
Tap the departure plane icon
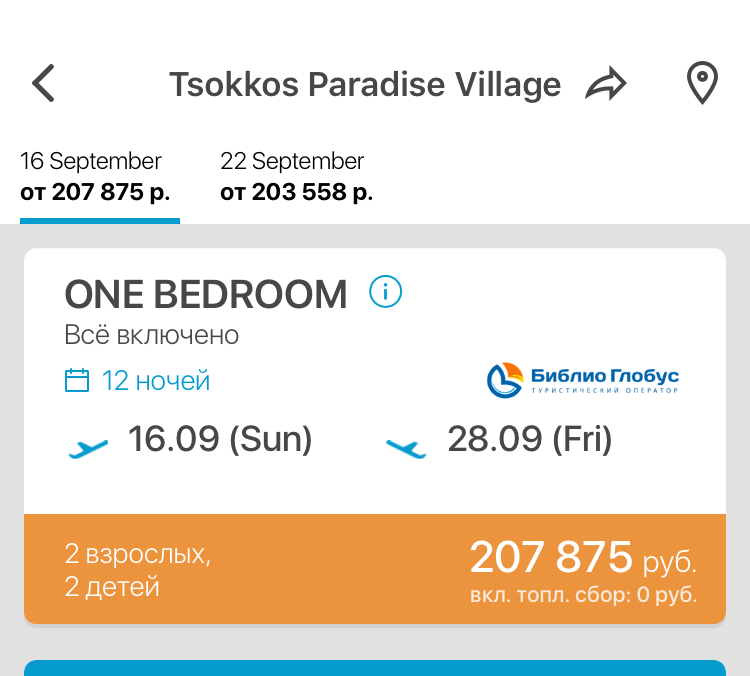click(88, 447)
